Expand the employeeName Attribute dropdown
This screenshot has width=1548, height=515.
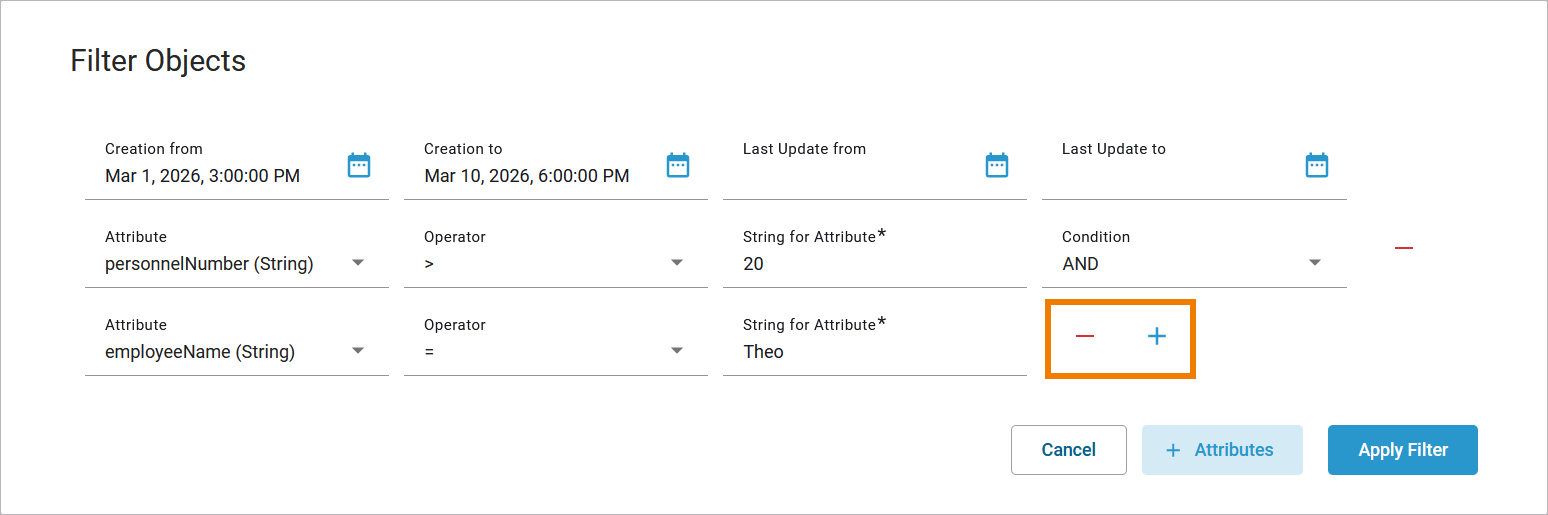coord(358,351)
